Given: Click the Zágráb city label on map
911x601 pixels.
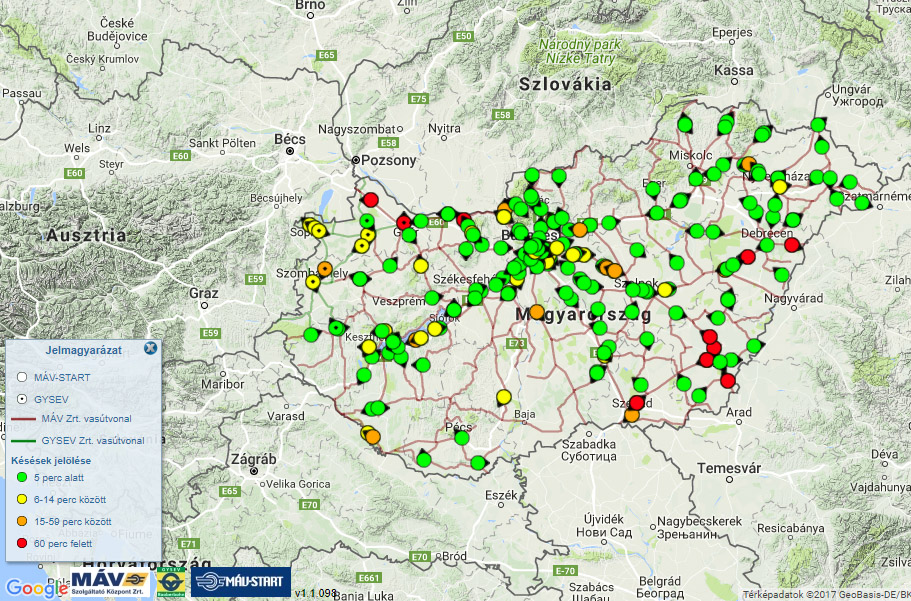Looking at the screenshot, I should [255, 457].
